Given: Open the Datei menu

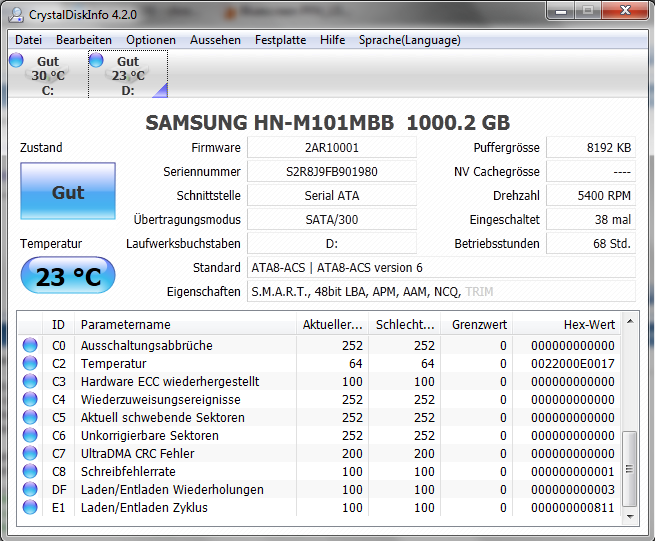Looking at the screenshot, I should coord(28,40).
